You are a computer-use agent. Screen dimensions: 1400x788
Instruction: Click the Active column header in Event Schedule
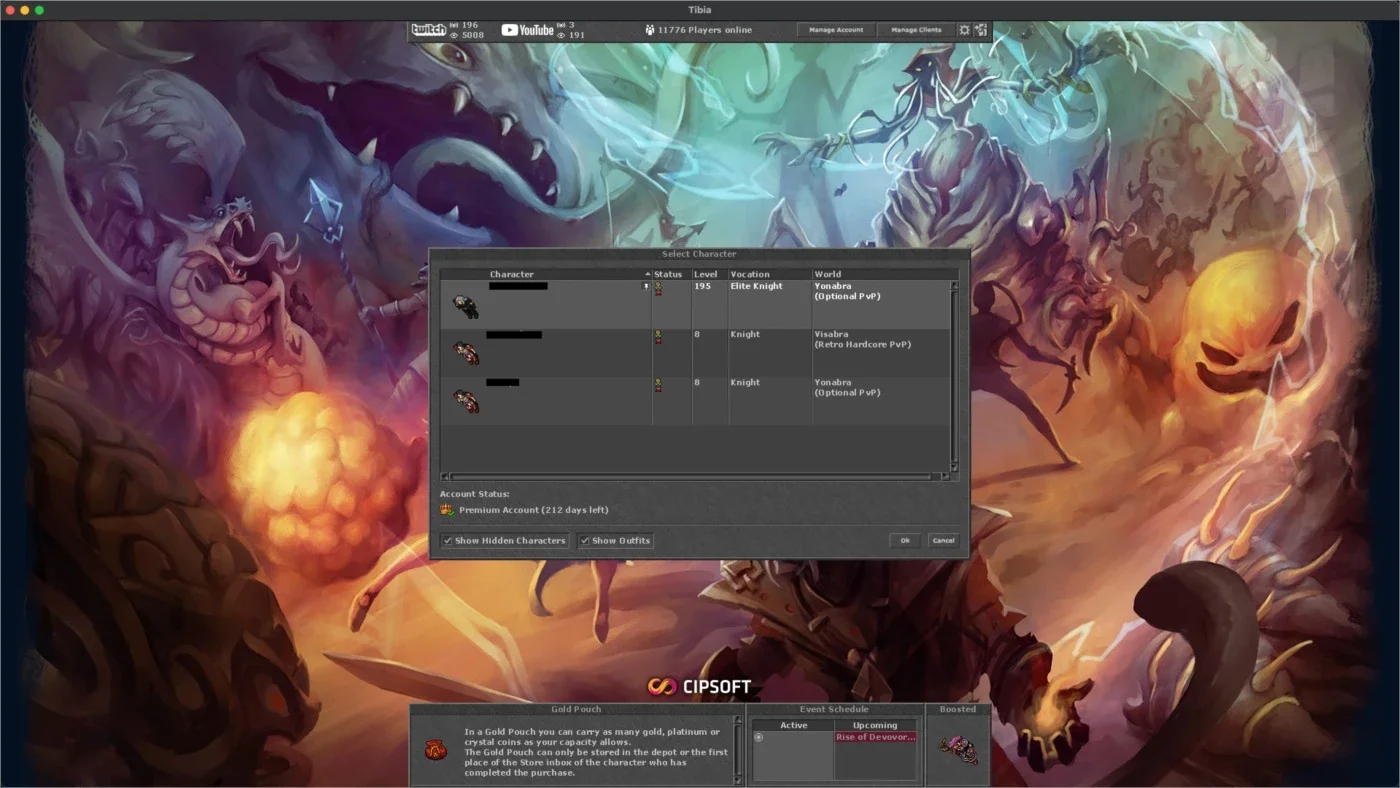(x=793, y=725)
